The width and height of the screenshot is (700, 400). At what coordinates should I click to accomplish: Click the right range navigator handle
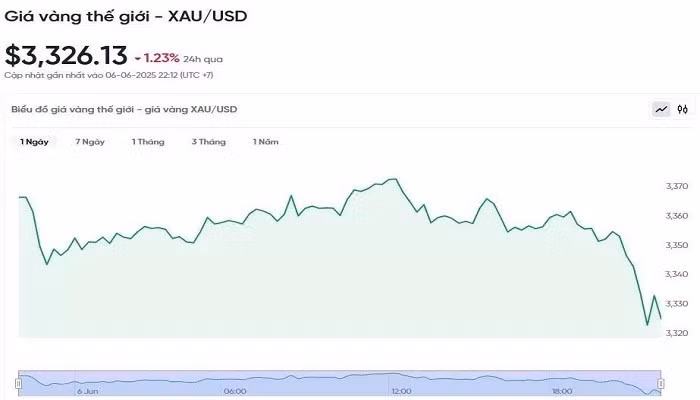click(660, 383)
